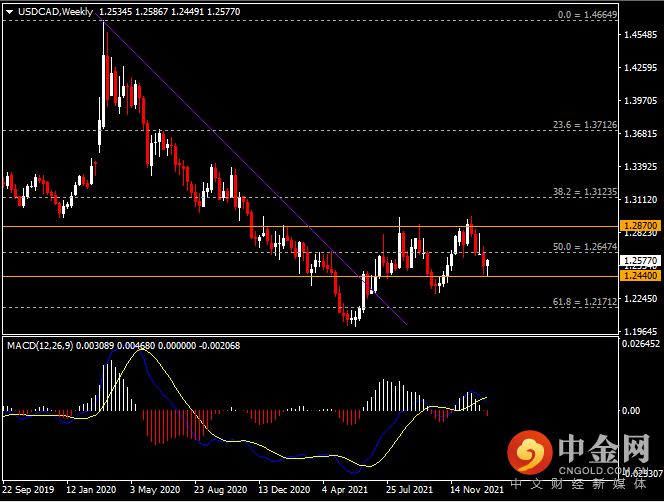The image size is (664, 502).
Task: Click the 1.25770 current price label
Action: point(640,261)
